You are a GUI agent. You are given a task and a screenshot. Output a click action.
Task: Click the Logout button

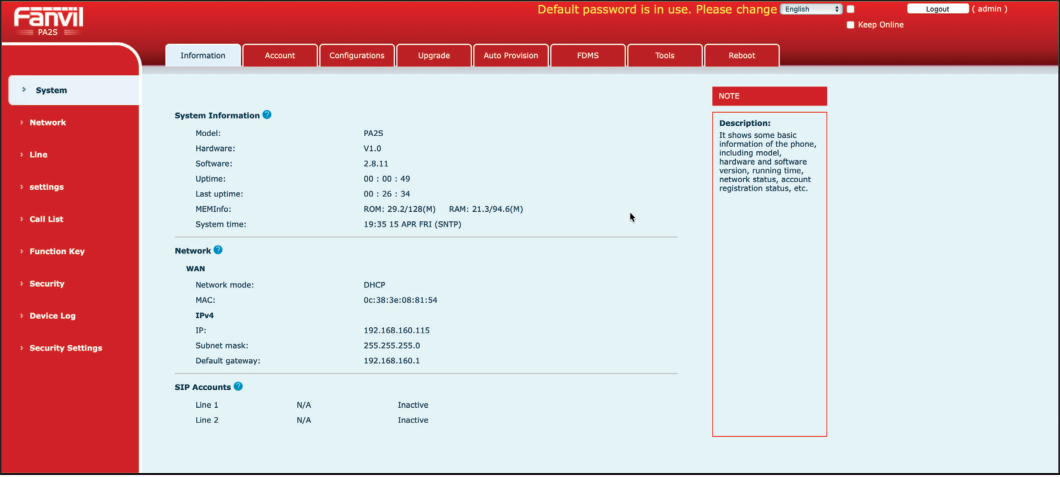pyautogui.click(x=938, y=9)
